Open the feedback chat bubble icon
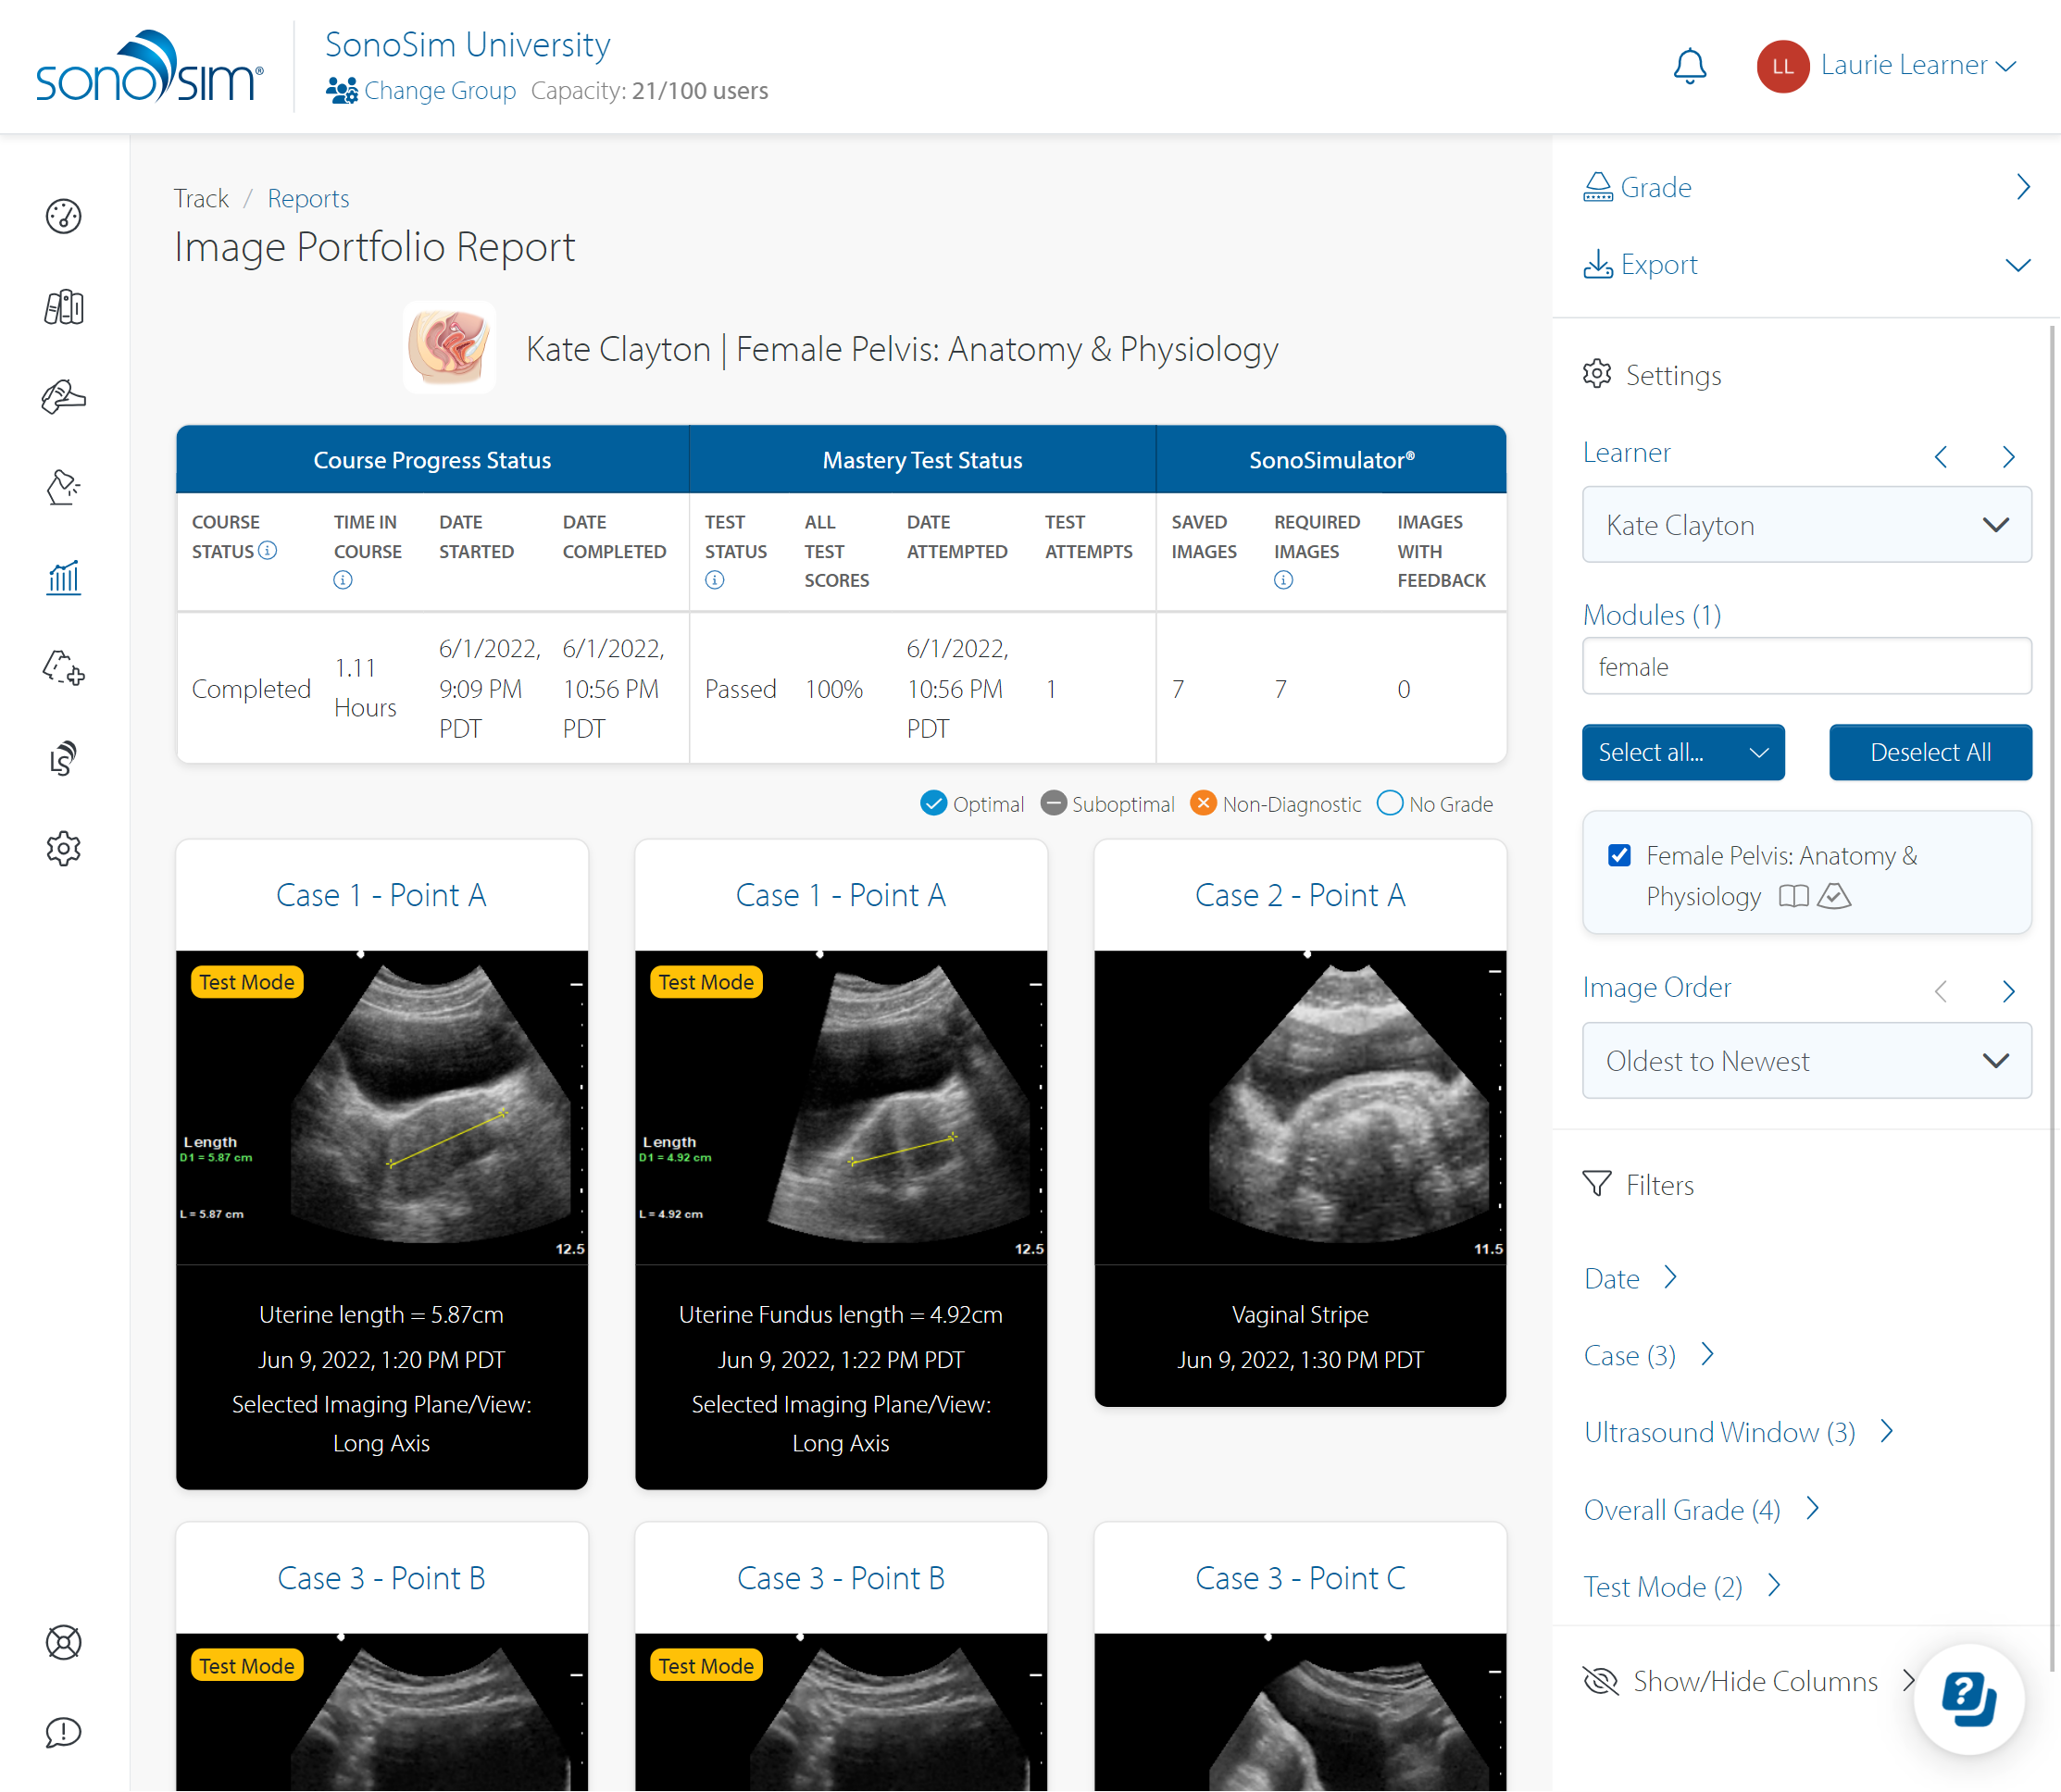The width and height of the screenshot is (2061, 1792). click(x=63, y=1732)
